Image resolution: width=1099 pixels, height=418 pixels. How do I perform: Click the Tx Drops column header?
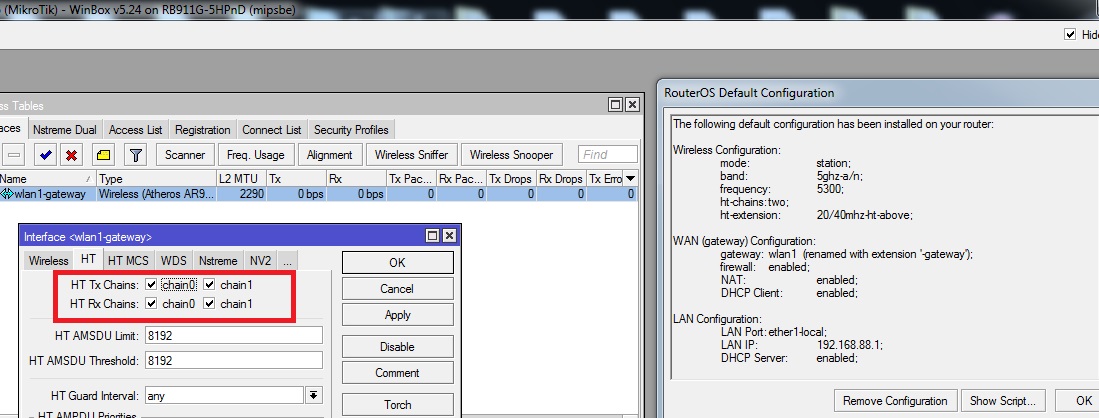point(511,179)
